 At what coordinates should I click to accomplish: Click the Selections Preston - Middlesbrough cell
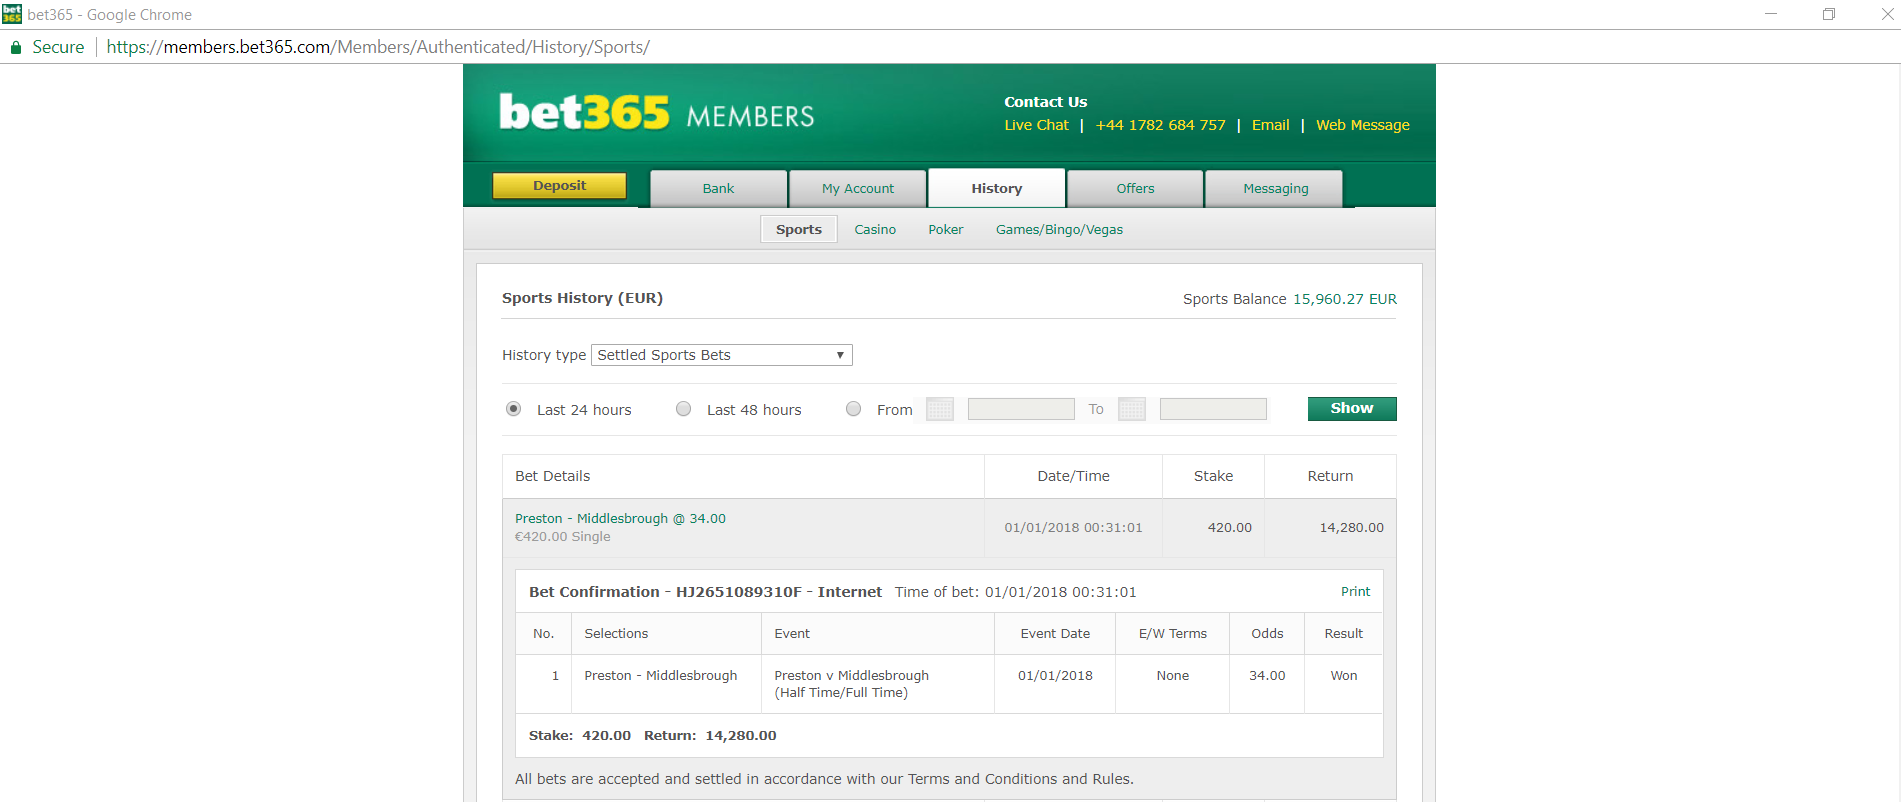[x=666, y=683]
